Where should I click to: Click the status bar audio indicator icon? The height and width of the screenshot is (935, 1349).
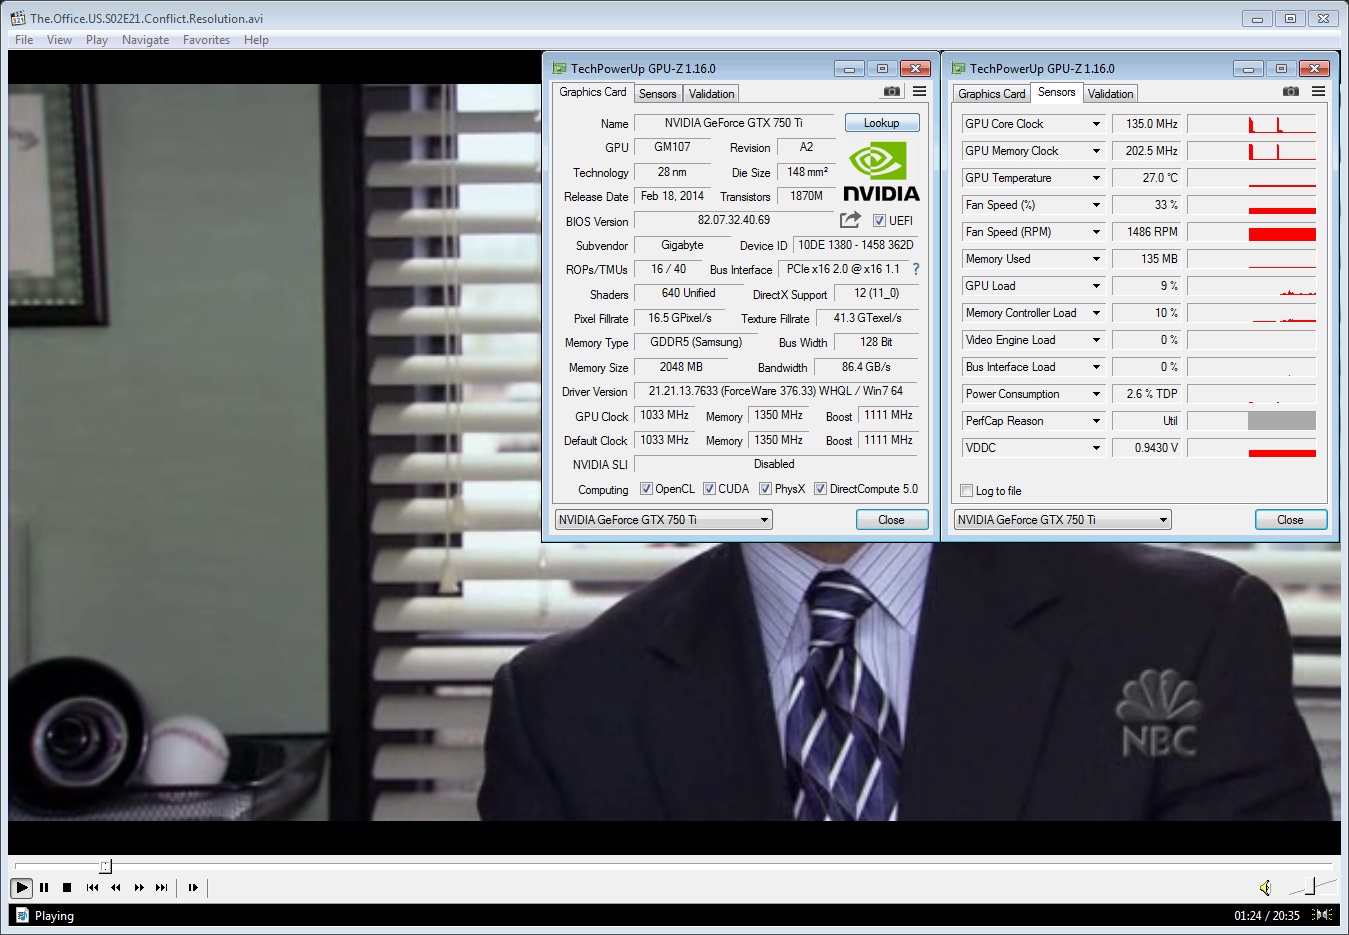(x=1322, y=915)
